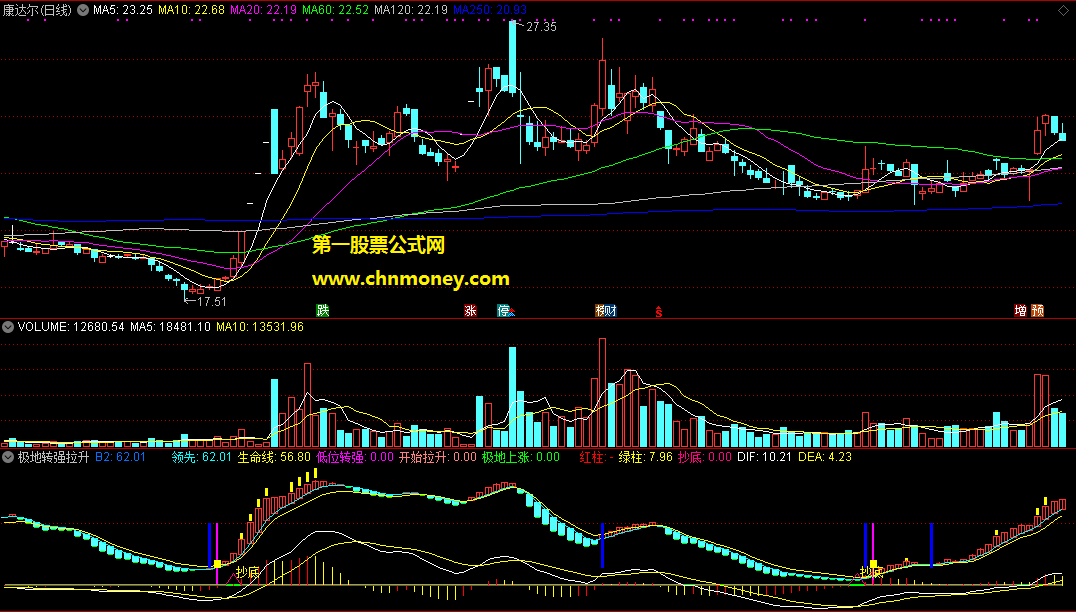Screen dimensions: 1076x612
Task: Expand the 极地转强拉升 indicator dropdown chevron
Action: (x=8, y=457)
